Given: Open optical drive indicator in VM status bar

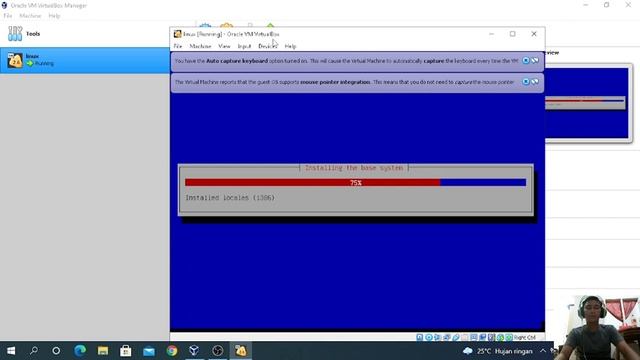Looking at the screenshot, I should pos(429,337).
